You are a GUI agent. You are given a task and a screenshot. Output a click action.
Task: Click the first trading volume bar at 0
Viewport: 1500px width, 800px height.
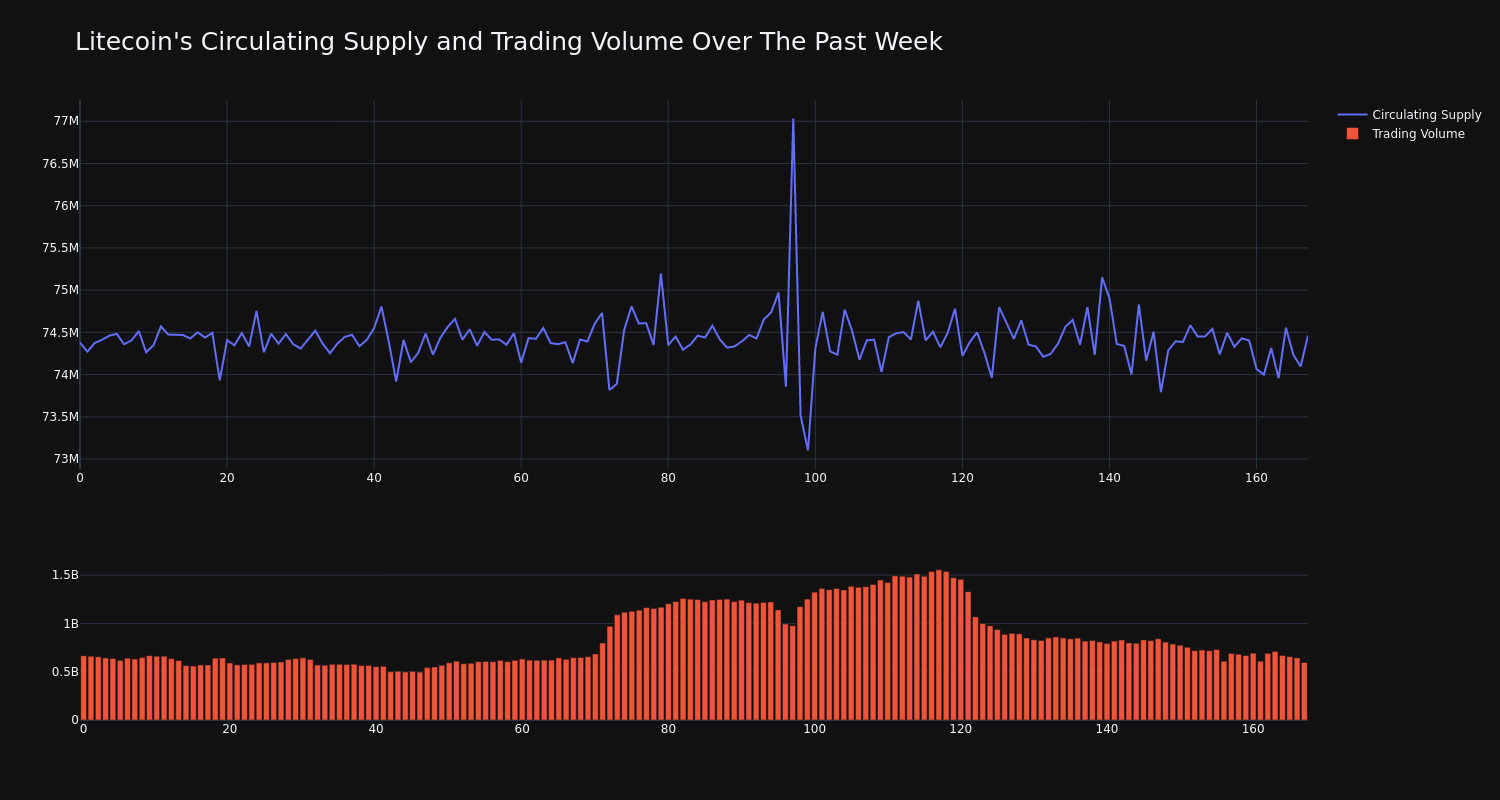pyautogui.click(x=83, y=688)
